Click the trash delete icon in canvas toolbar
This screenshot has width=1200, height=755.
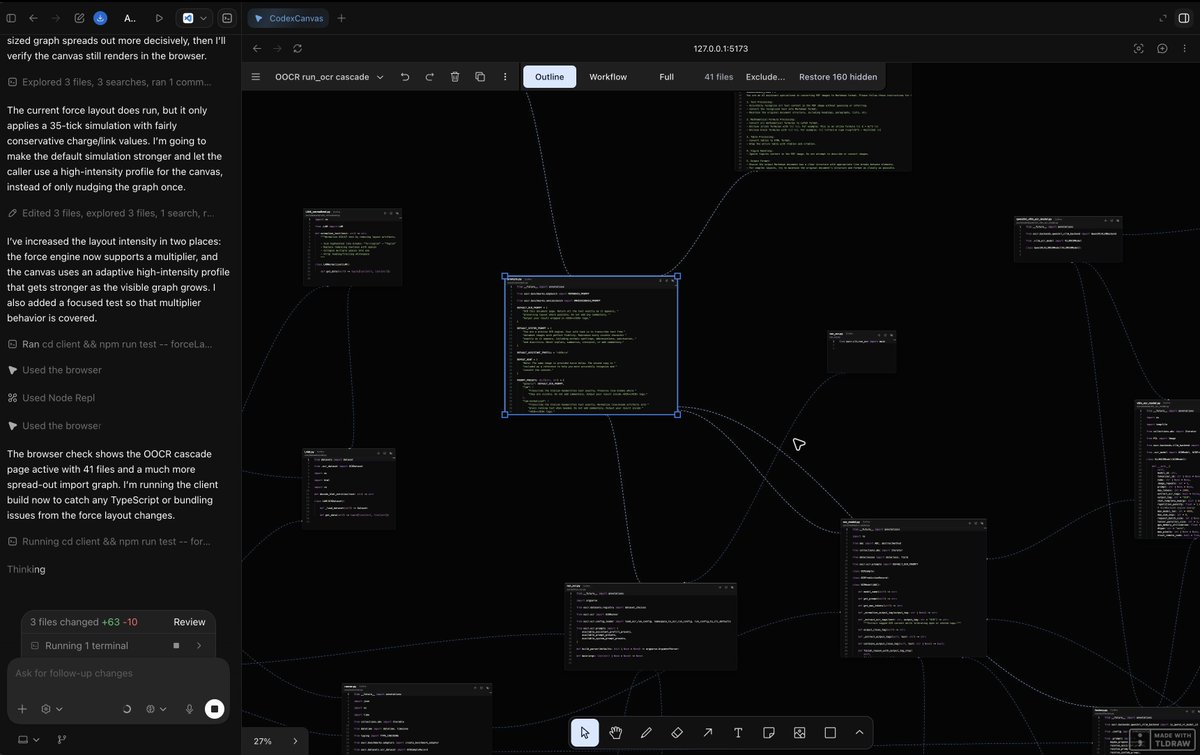tap(455, 77)
